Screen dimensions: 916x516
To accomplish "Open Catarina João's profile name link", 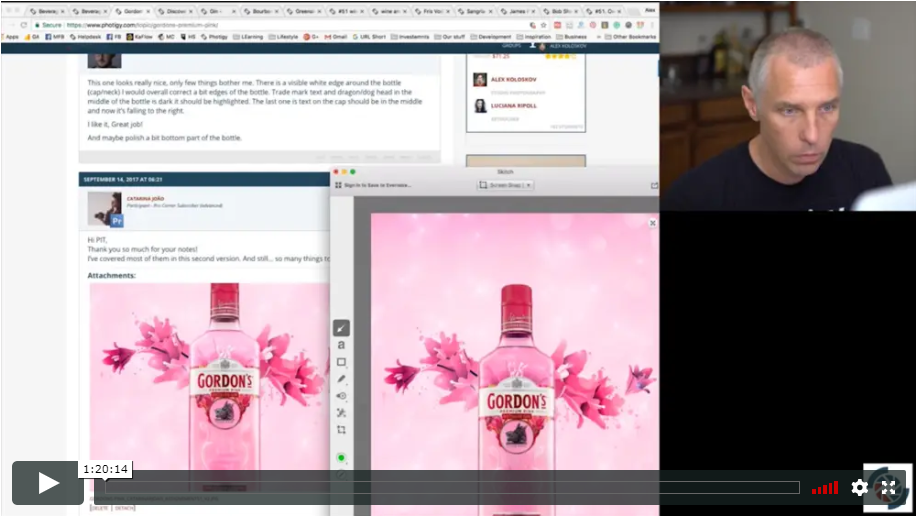I will click(x=145, y=199).
